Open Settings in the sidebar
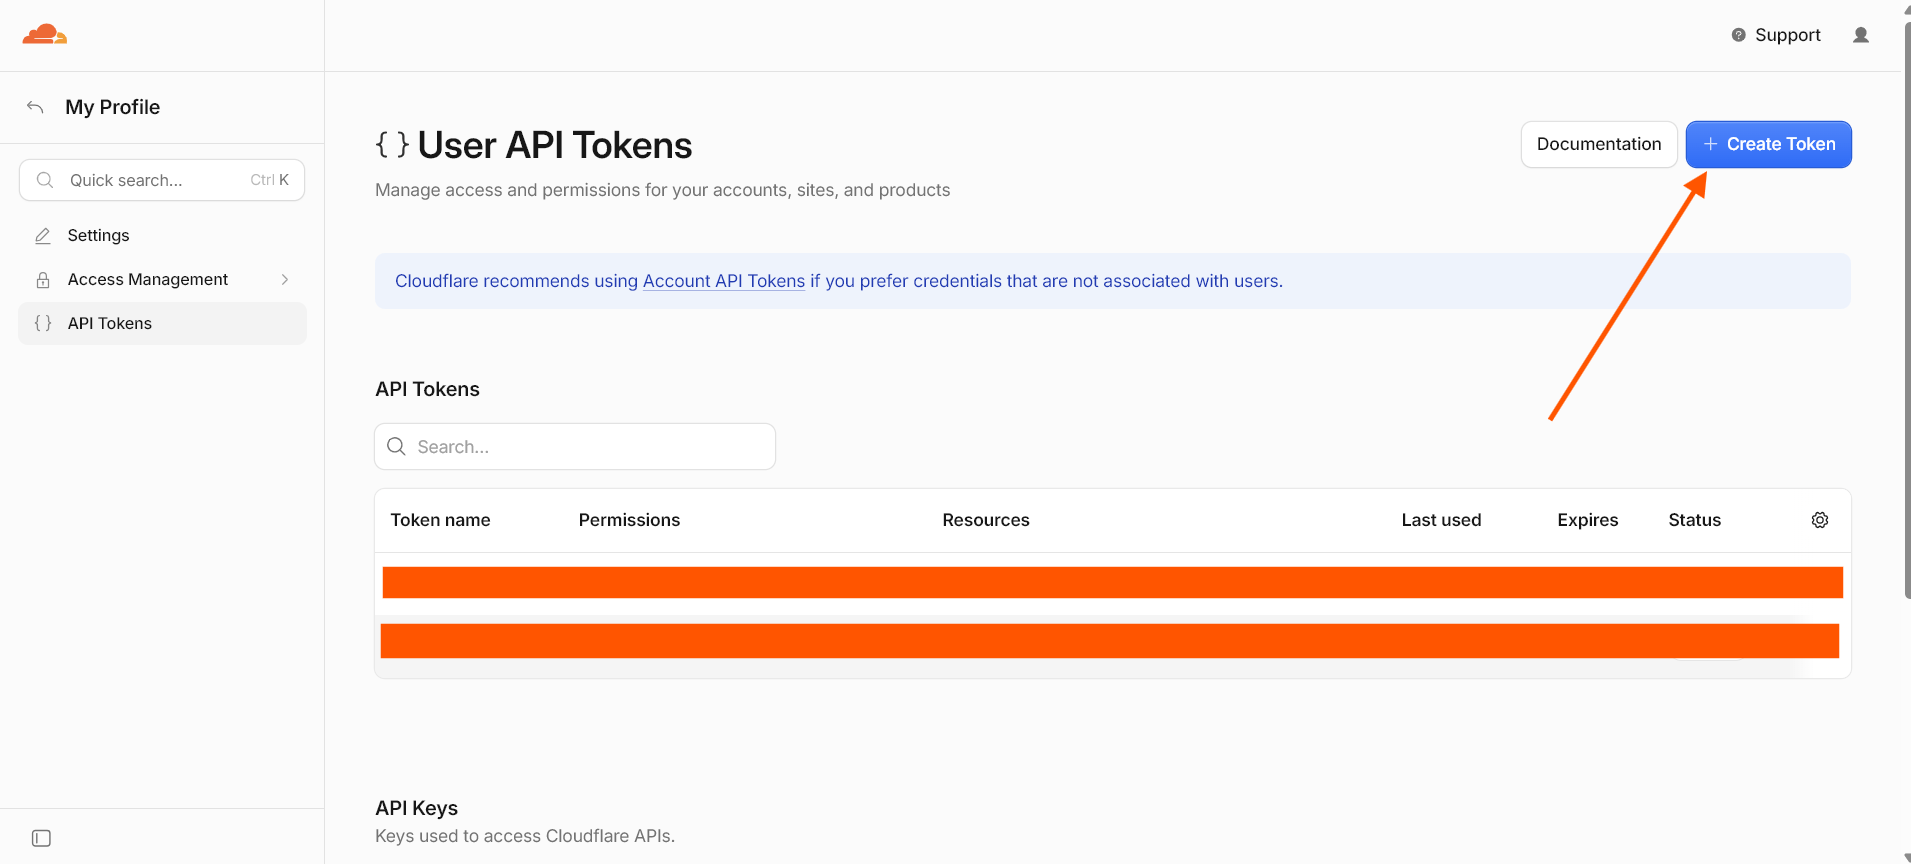Image resolution: width=1911 pixels, height=864 pixels. [162, 235]
